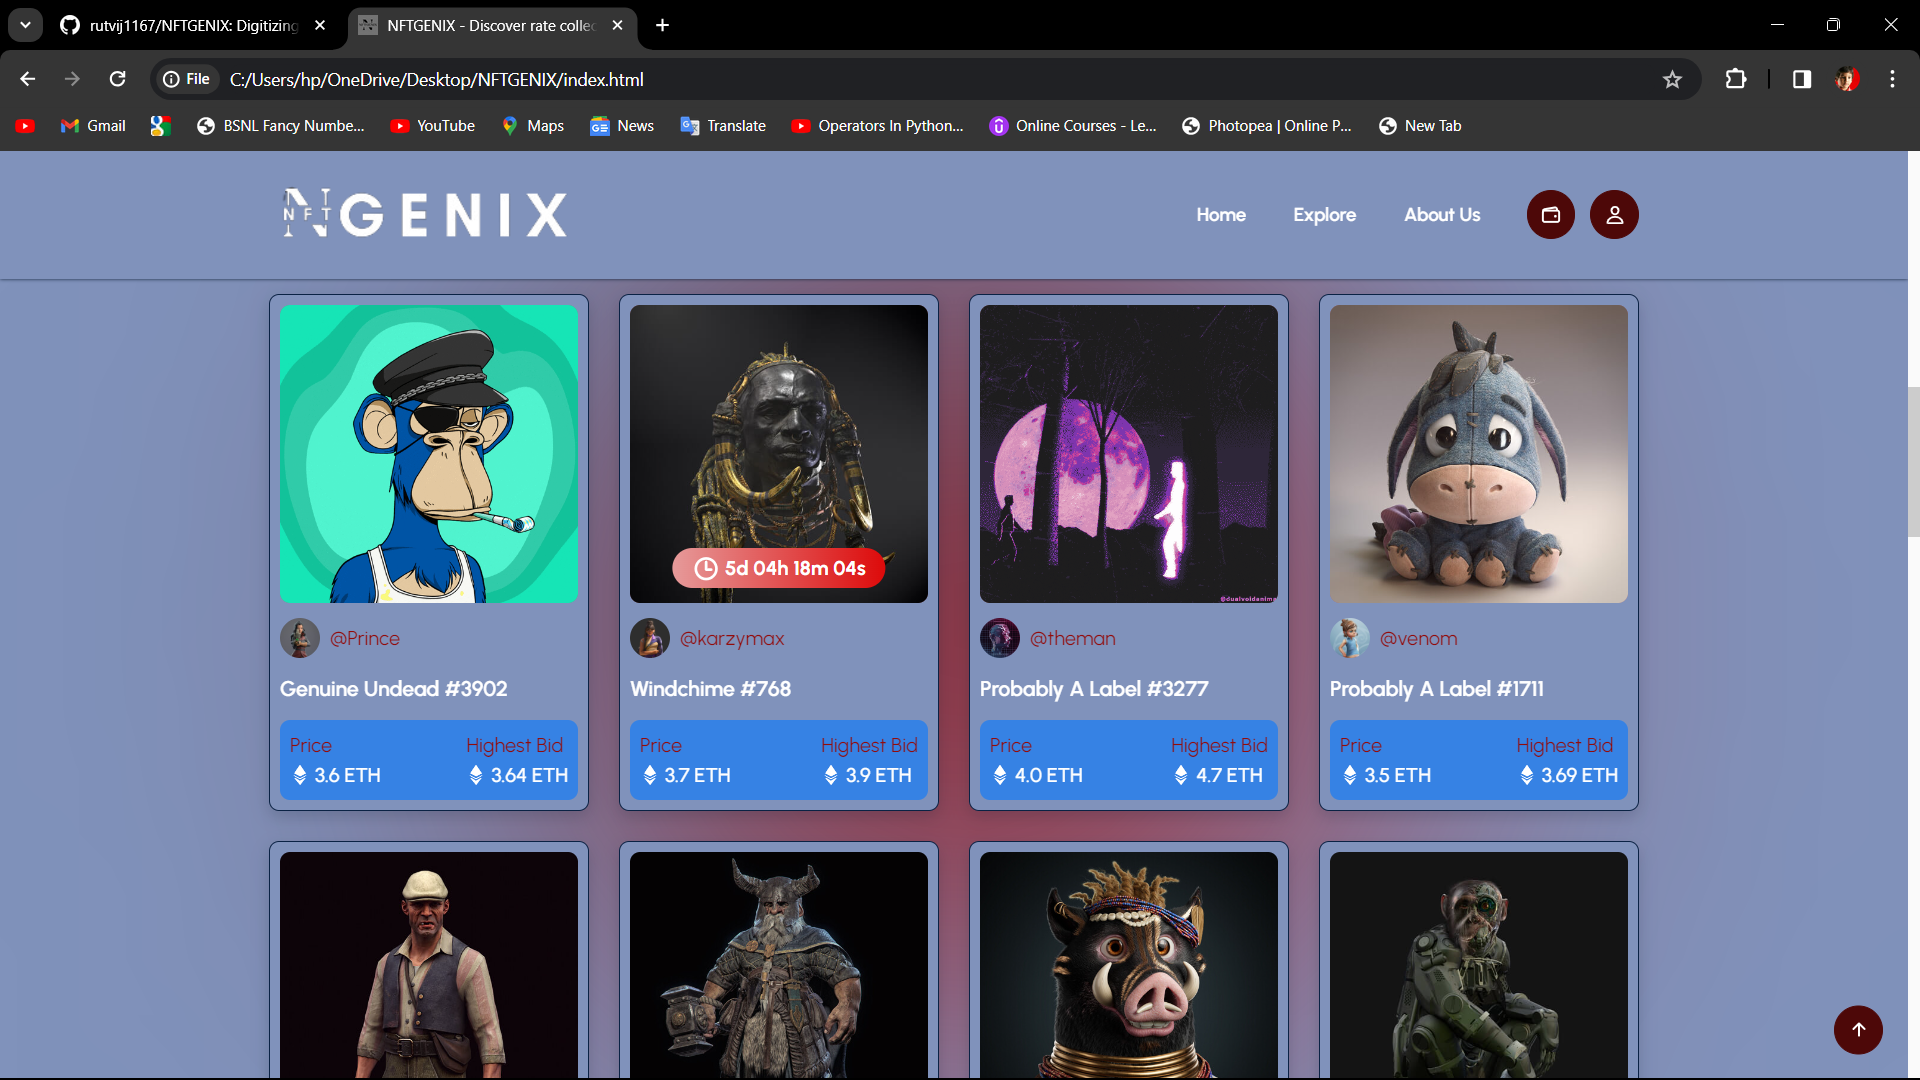1920x1080 pixels.
Task: Open @karzymax avatar picture
Action: 650,638
